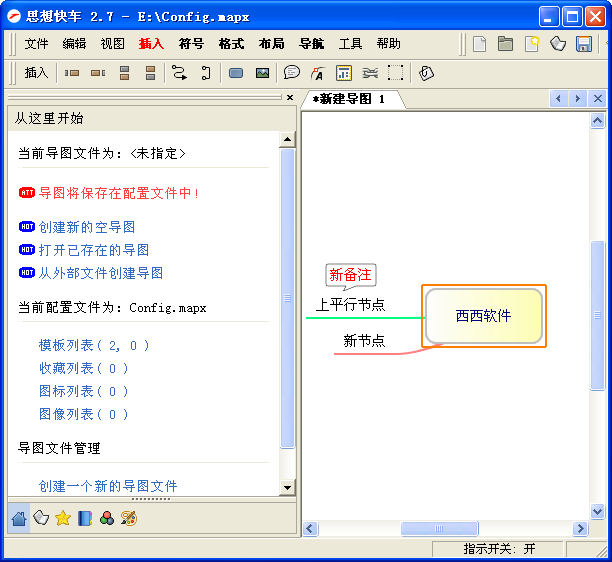Open the 文件 menu
The image size is (612, 562).
(x=36, y=44)
